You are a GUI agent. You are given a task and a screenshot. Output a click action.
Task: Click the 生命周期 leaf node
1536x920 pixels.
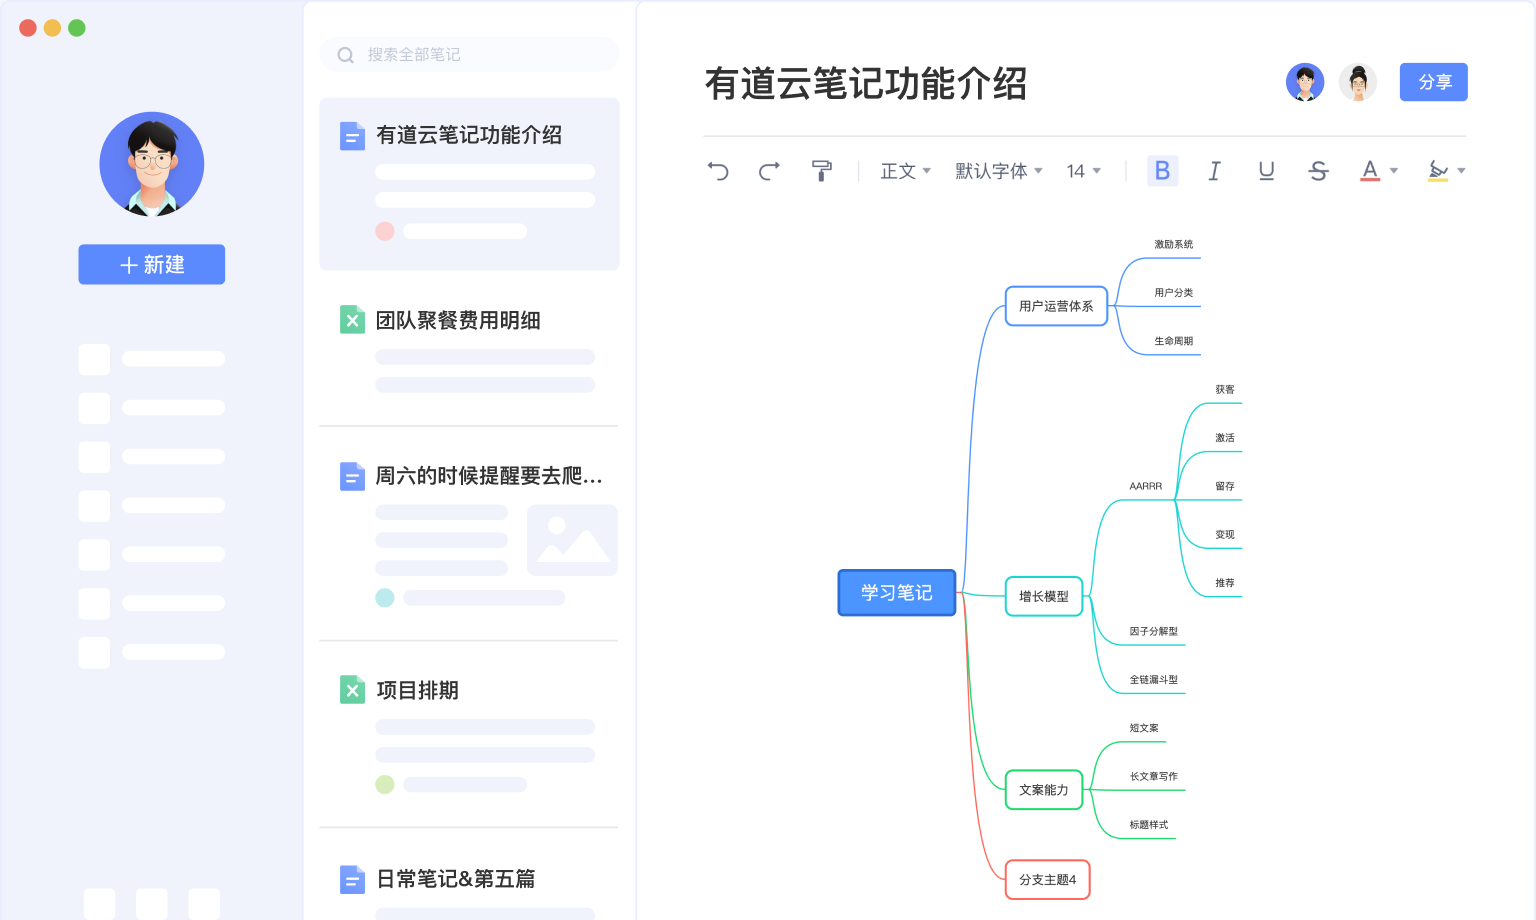click(1174, 341)
